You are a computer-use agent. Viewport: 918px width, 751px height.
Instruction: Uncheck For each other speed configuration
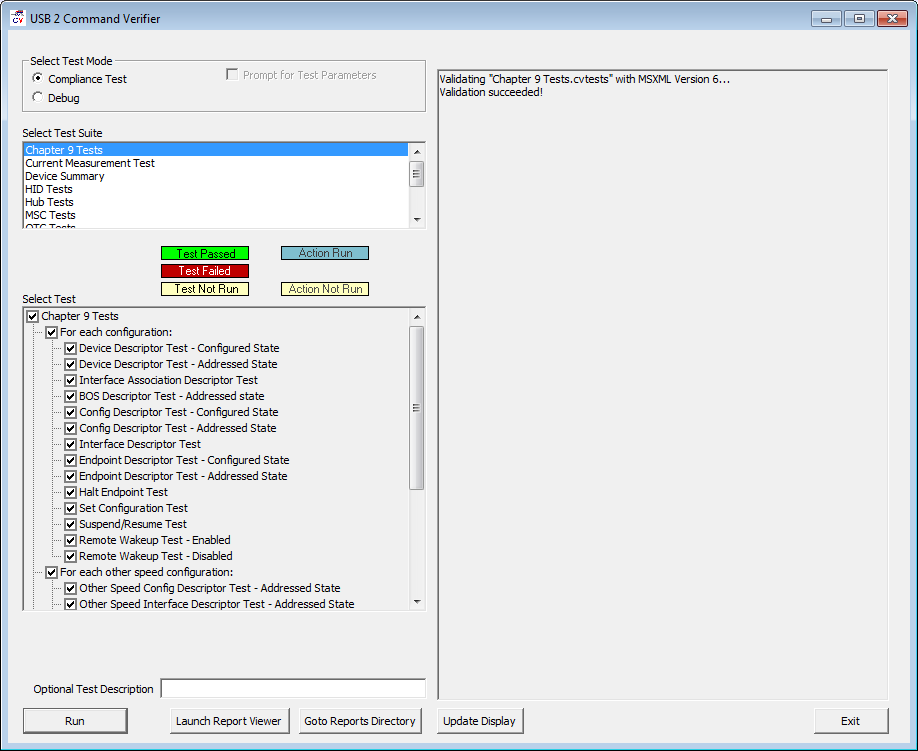coord(51,572)
